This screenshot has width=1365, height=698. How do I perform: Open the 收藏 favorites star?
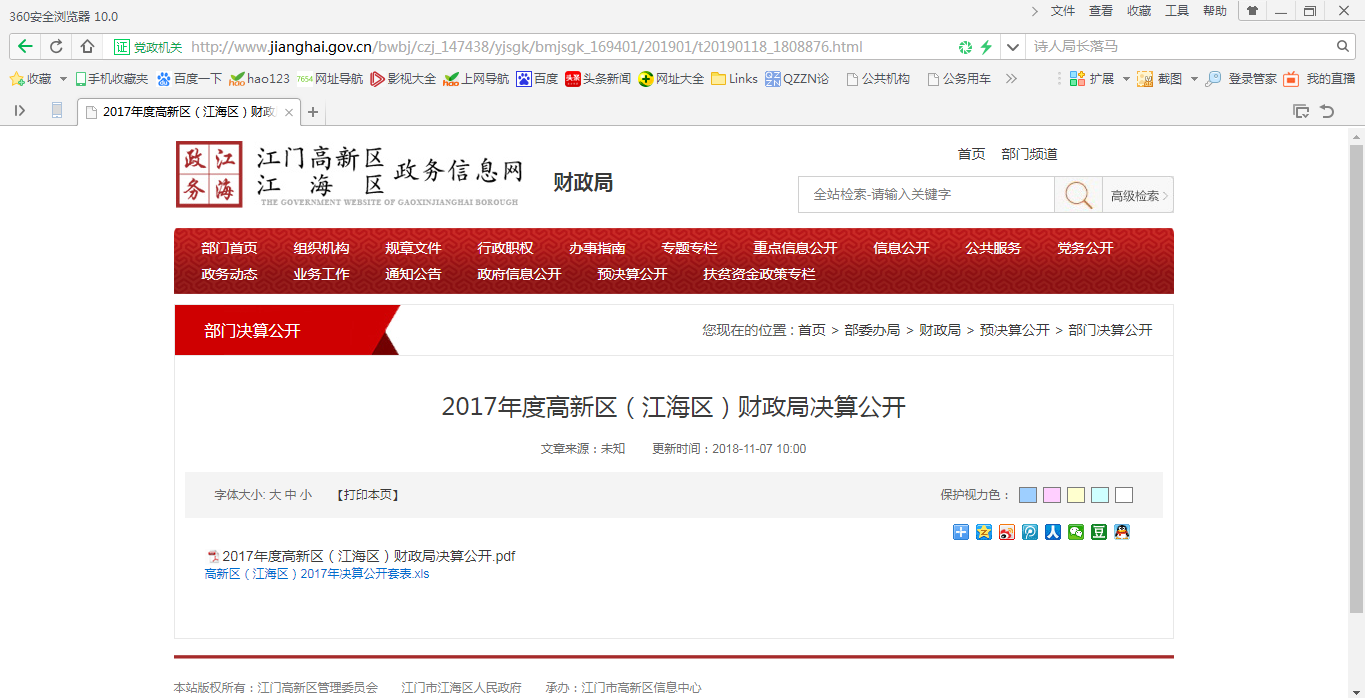[30, 78]
